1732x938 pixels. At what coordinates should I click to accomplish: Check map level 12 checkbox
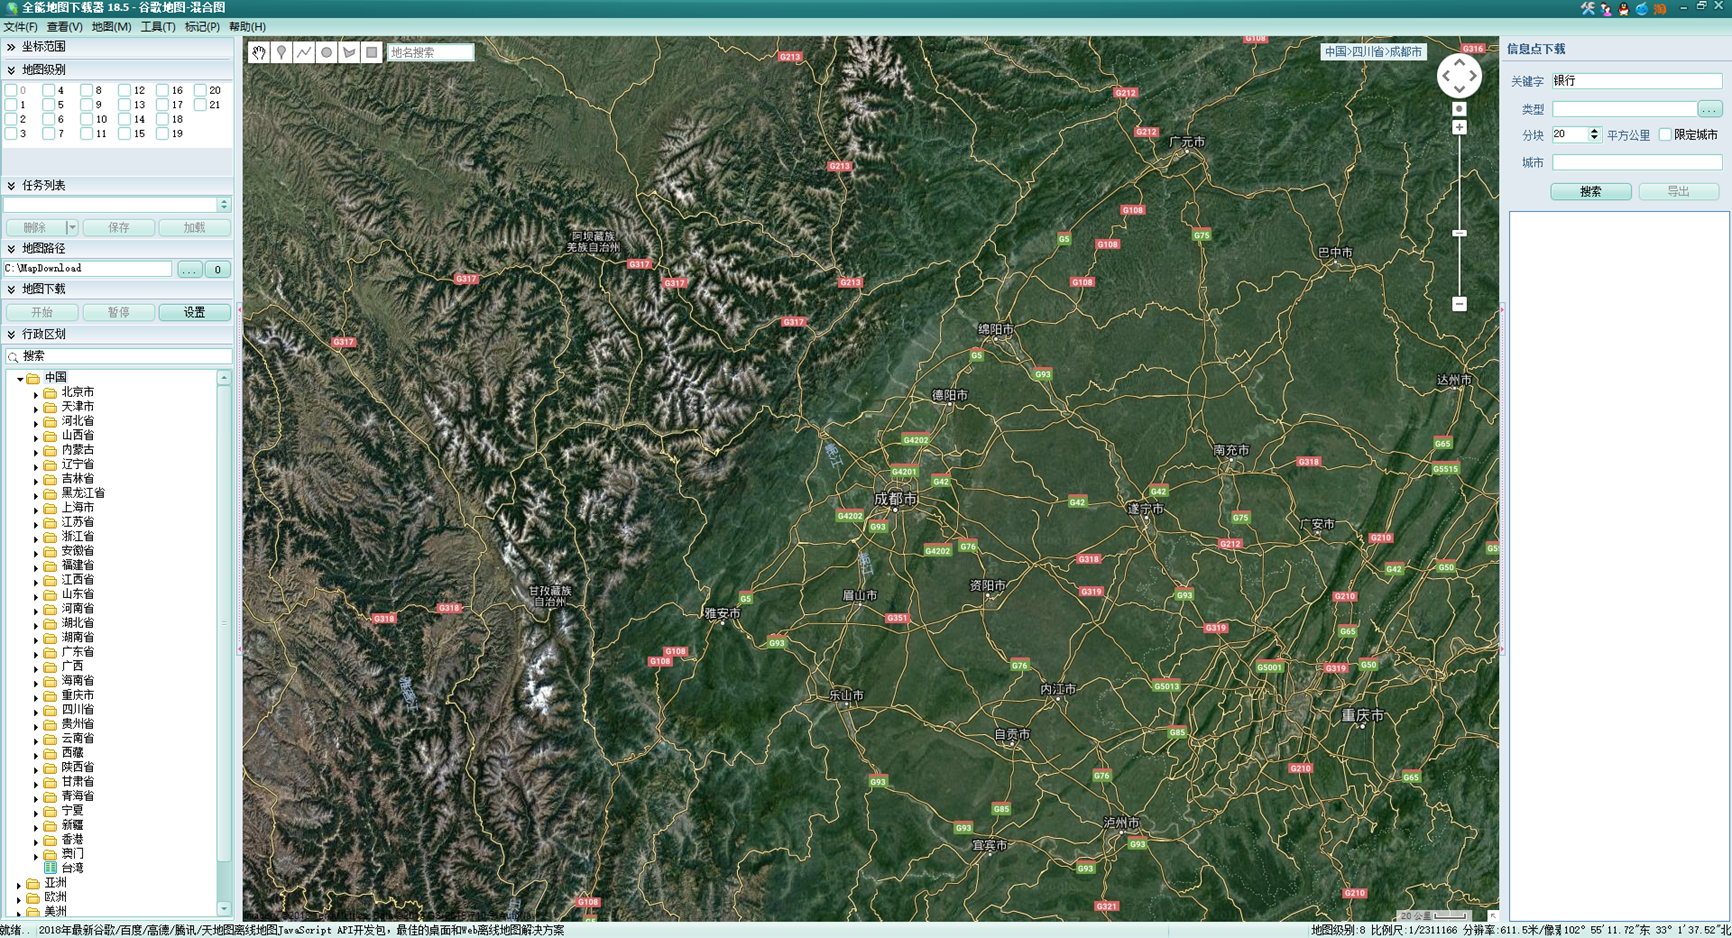[124, 90]
